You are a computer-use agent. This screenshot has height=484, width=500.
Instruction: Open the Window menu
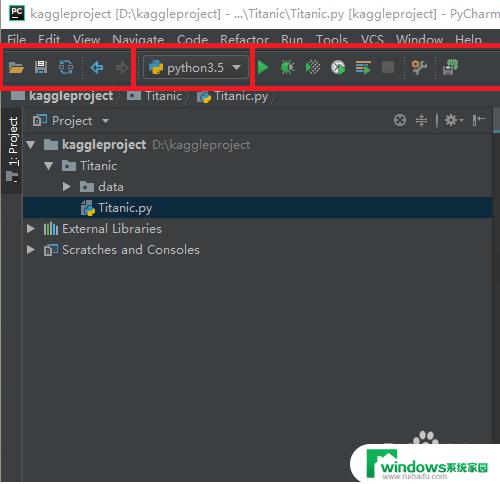(x=419, y=39)
